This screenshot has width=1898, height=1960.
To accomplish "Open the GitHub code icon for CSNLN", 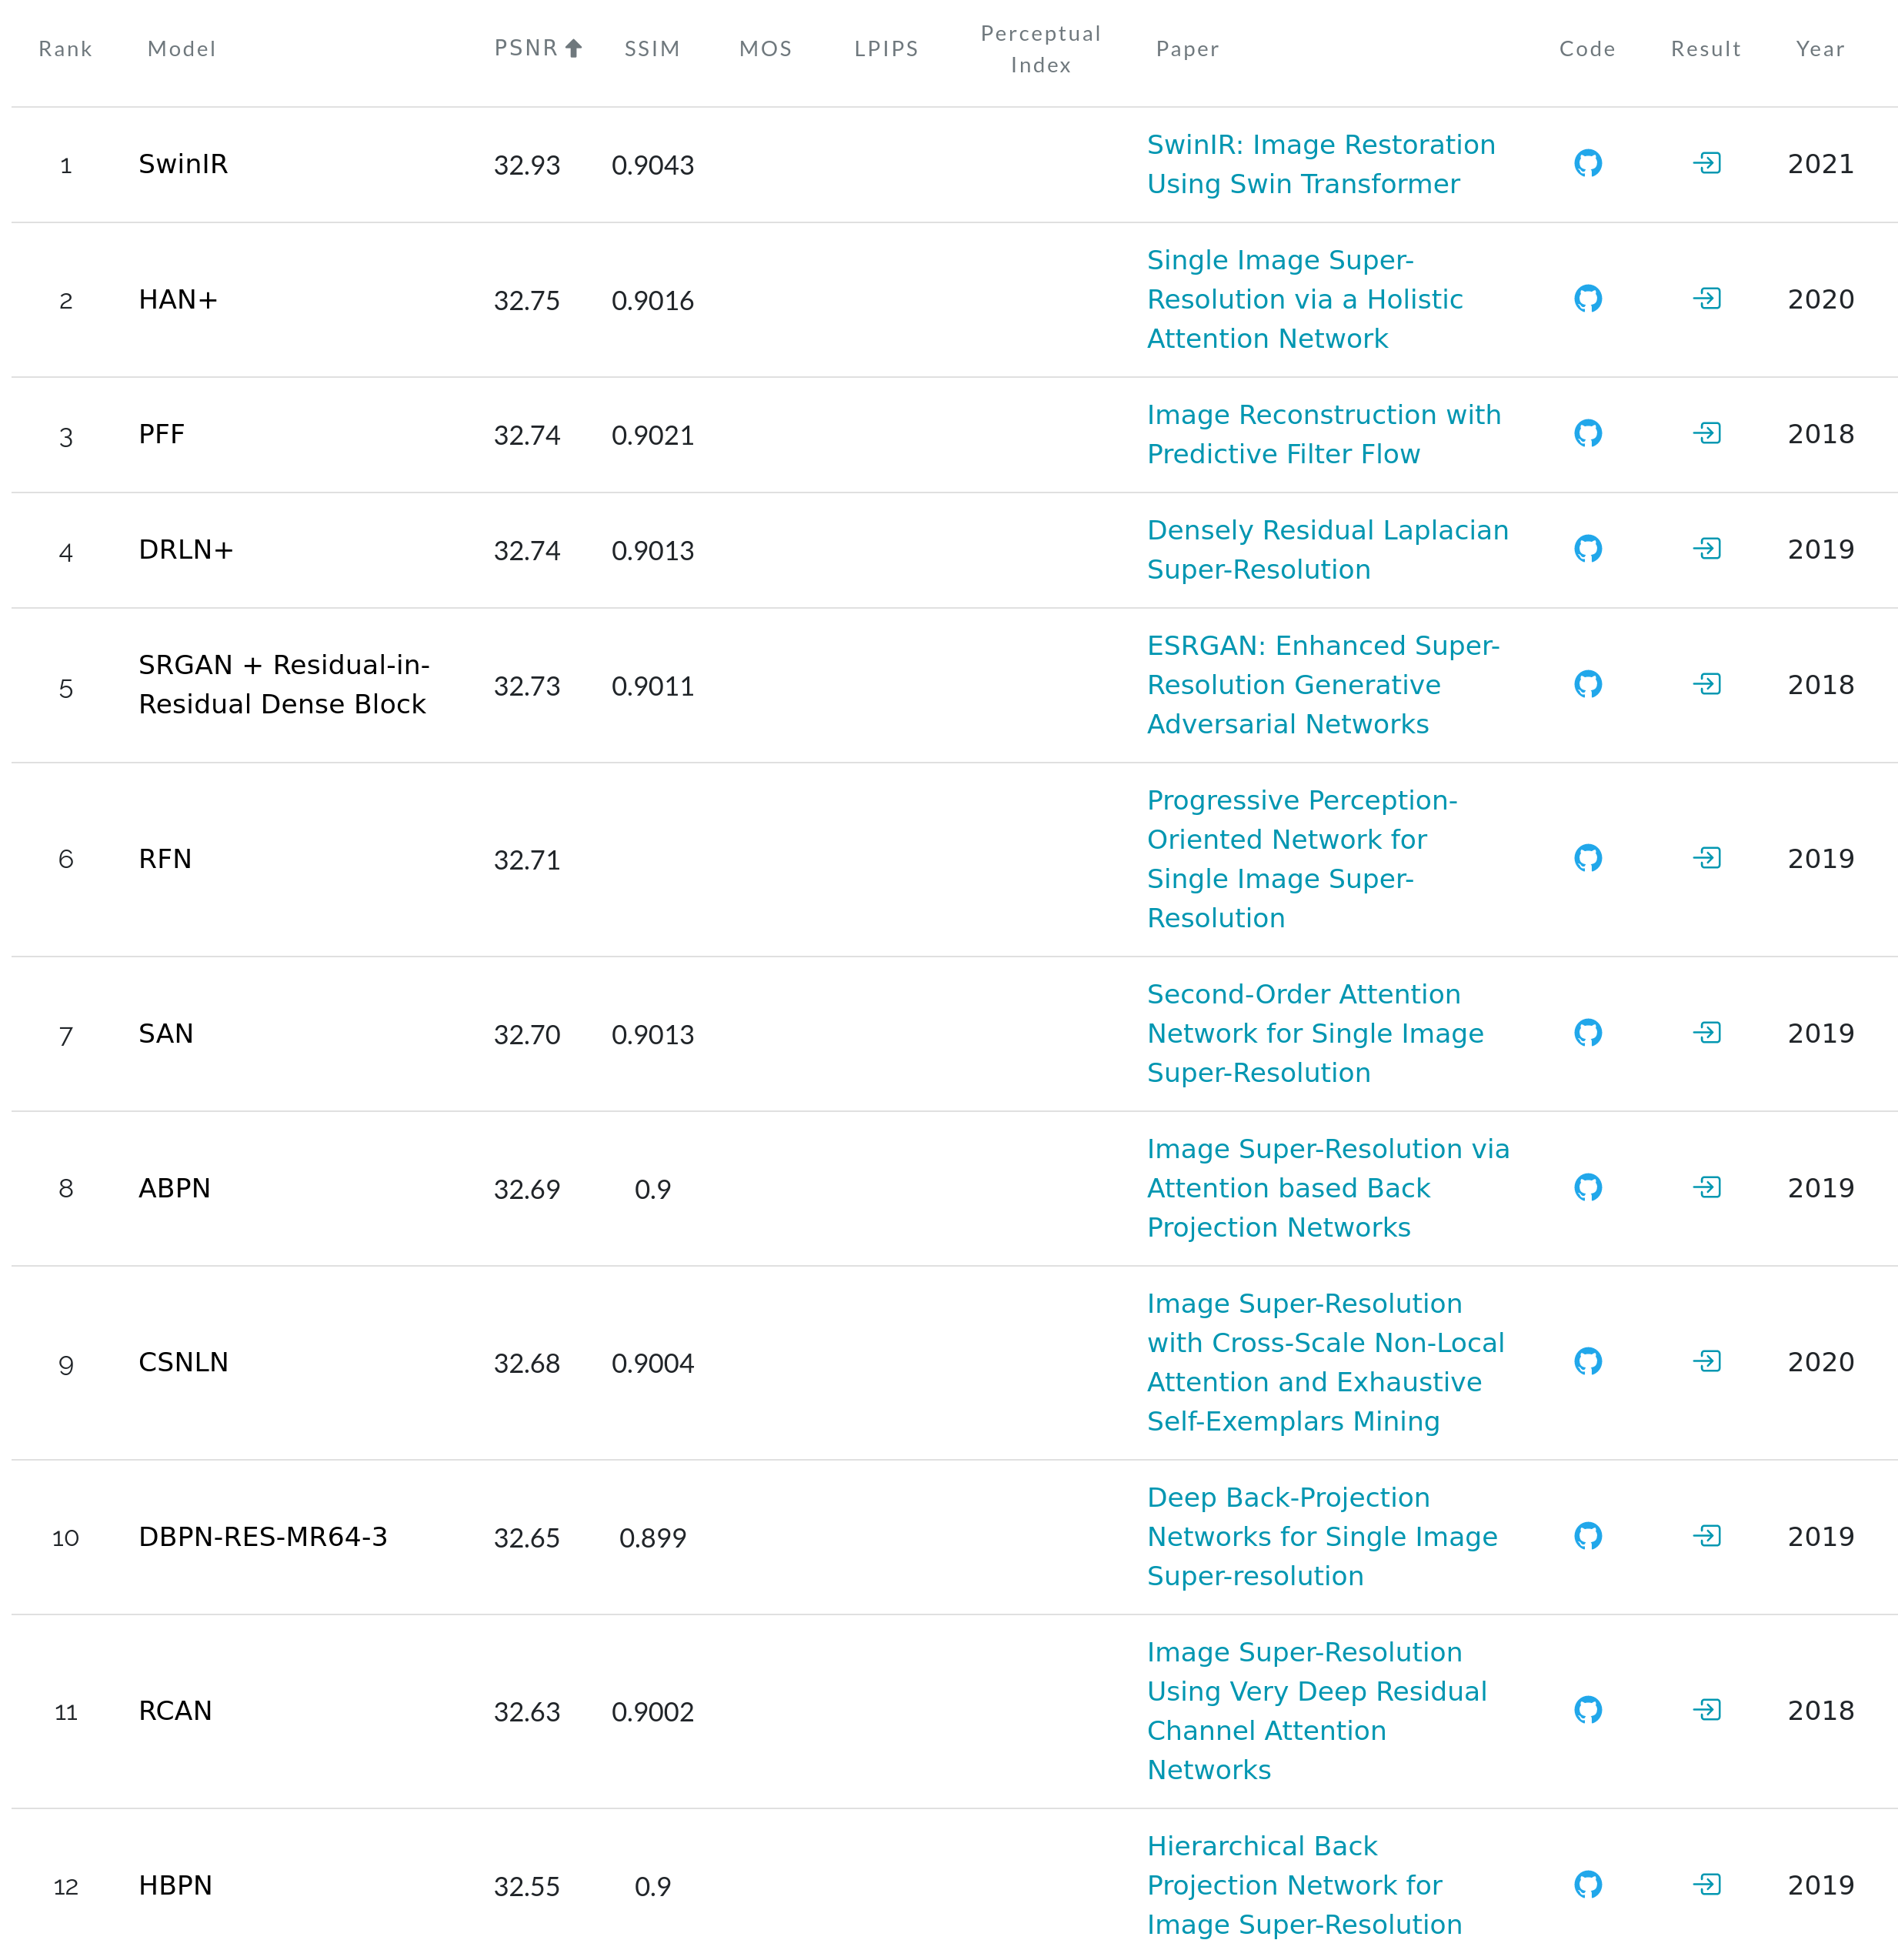I will [1587, 1362].
